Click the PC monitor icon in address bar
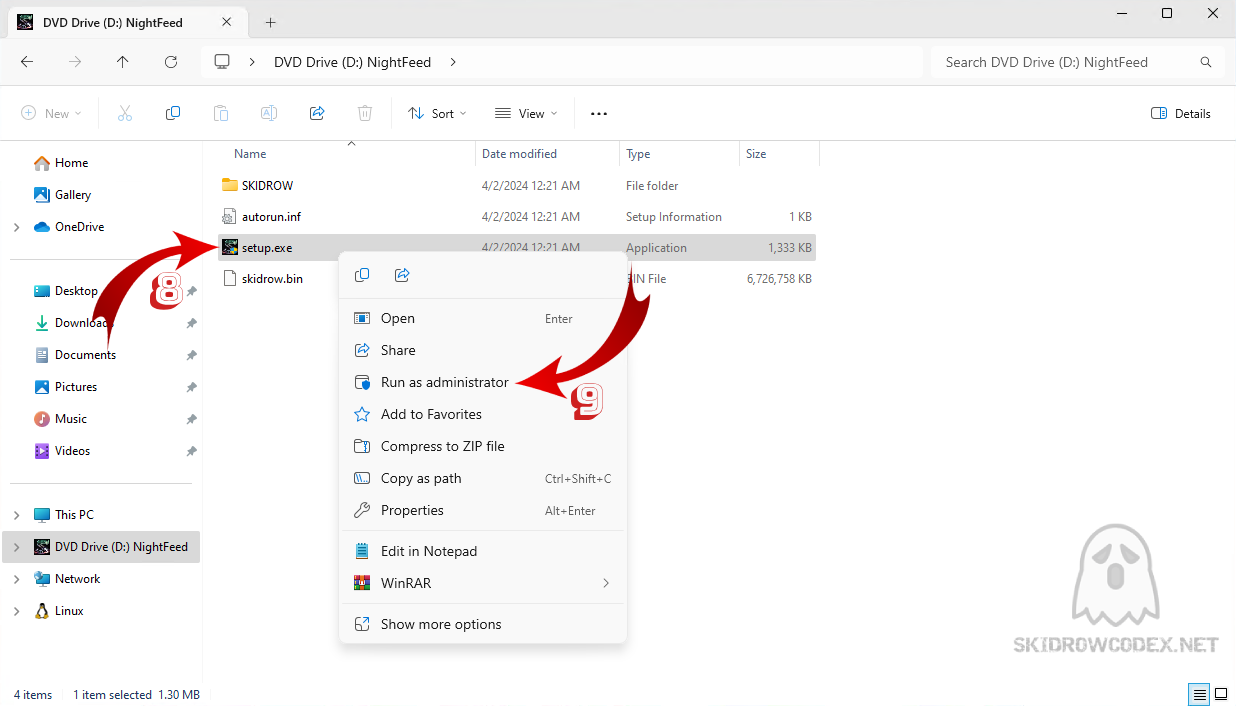 [222, 62]
